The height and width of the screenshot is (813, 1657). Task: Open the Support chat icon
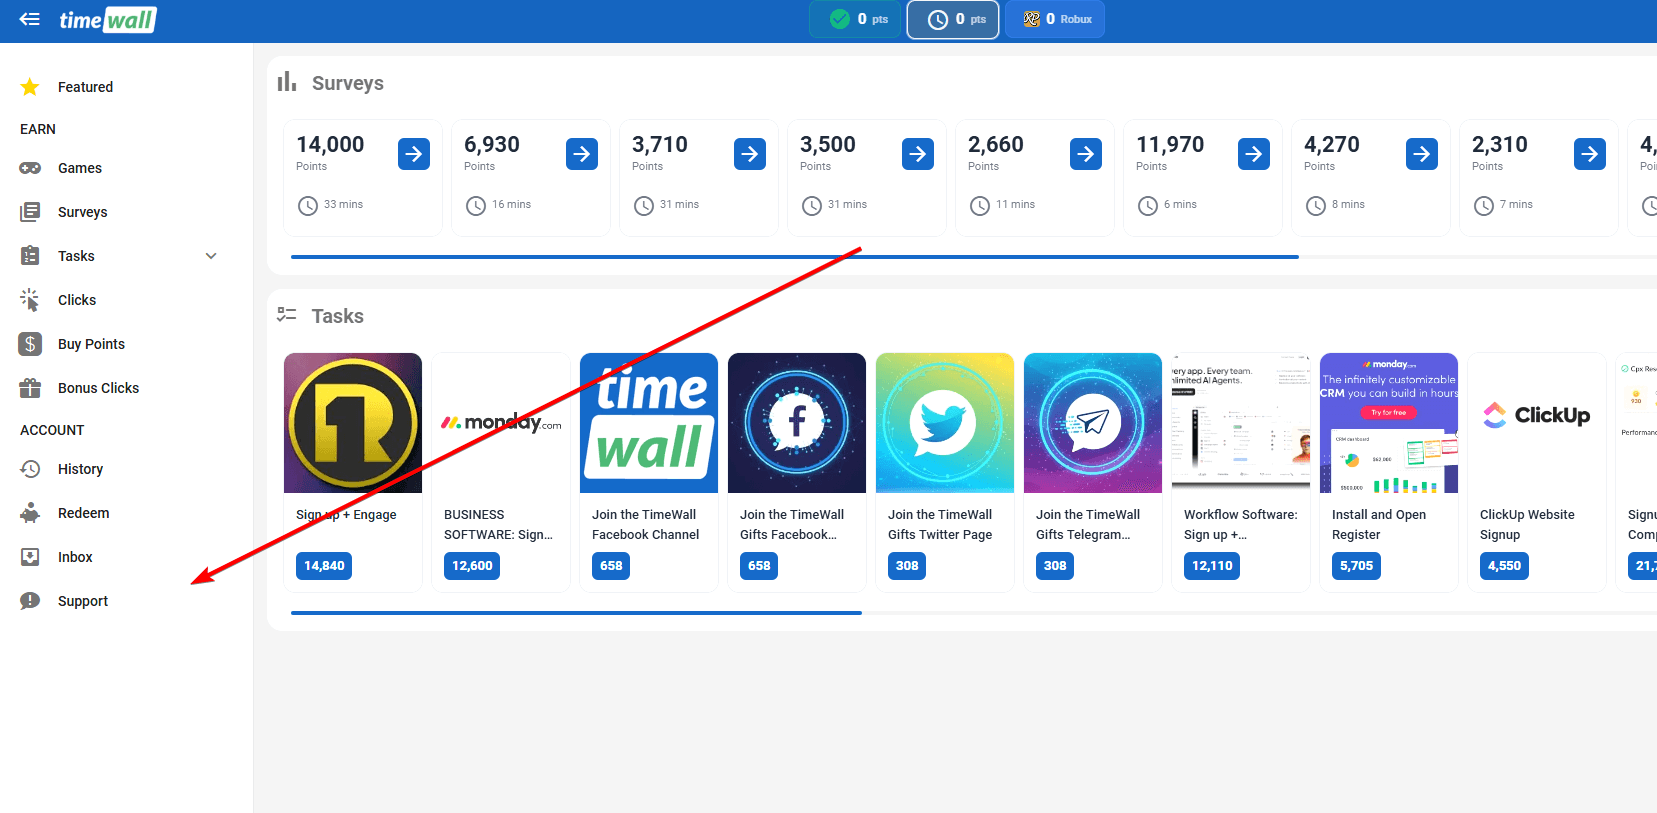(30, 601)
